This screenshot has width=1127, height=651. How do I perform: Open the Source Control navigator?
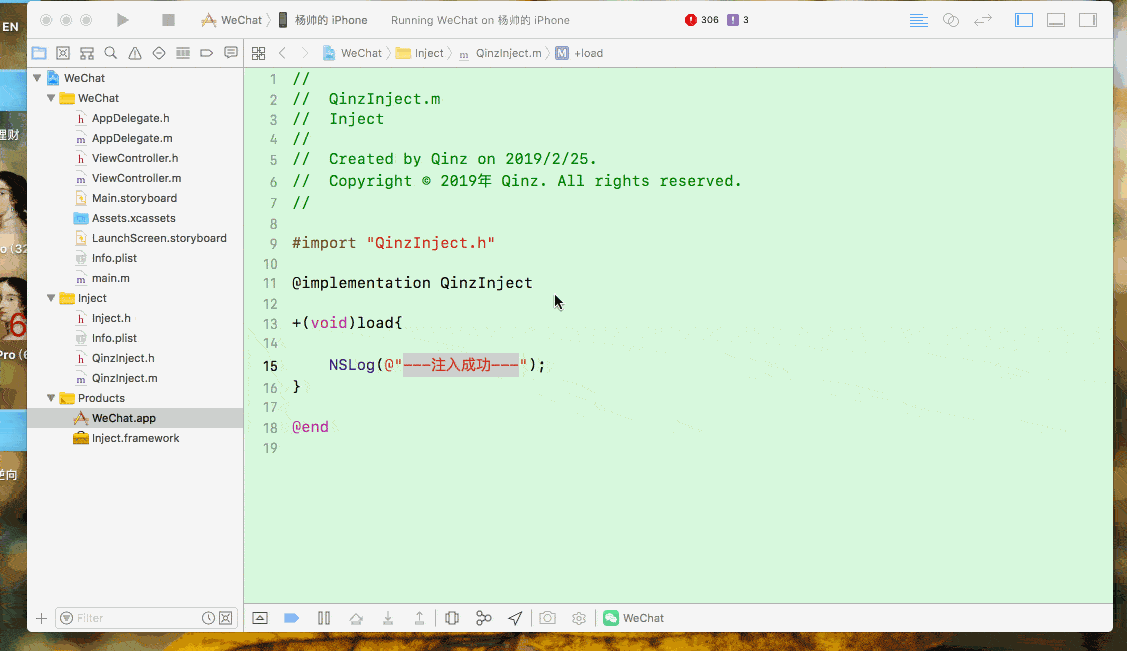63,53
